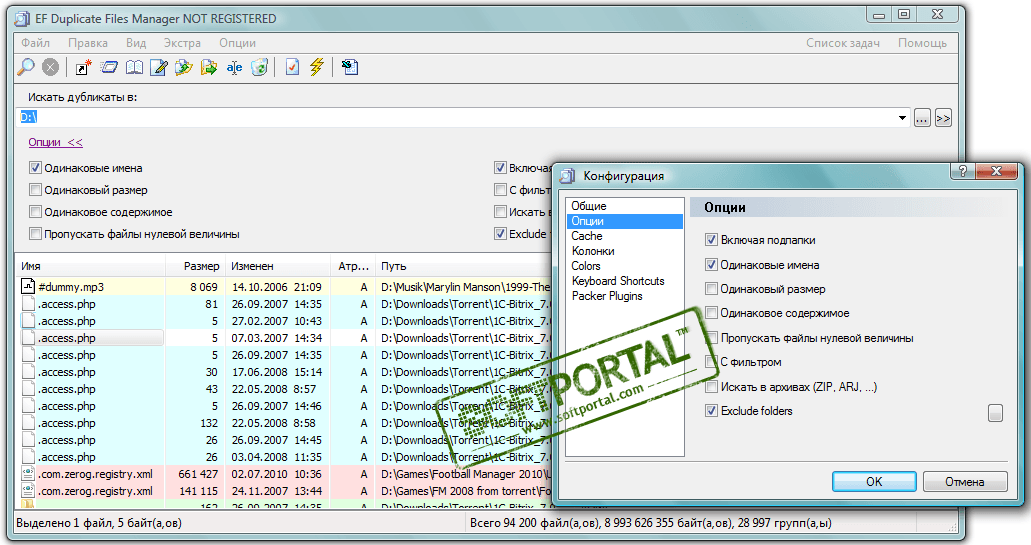Open the Экстра menu
The width and height of the screenshot is (1031, 545).
point(182,43)
